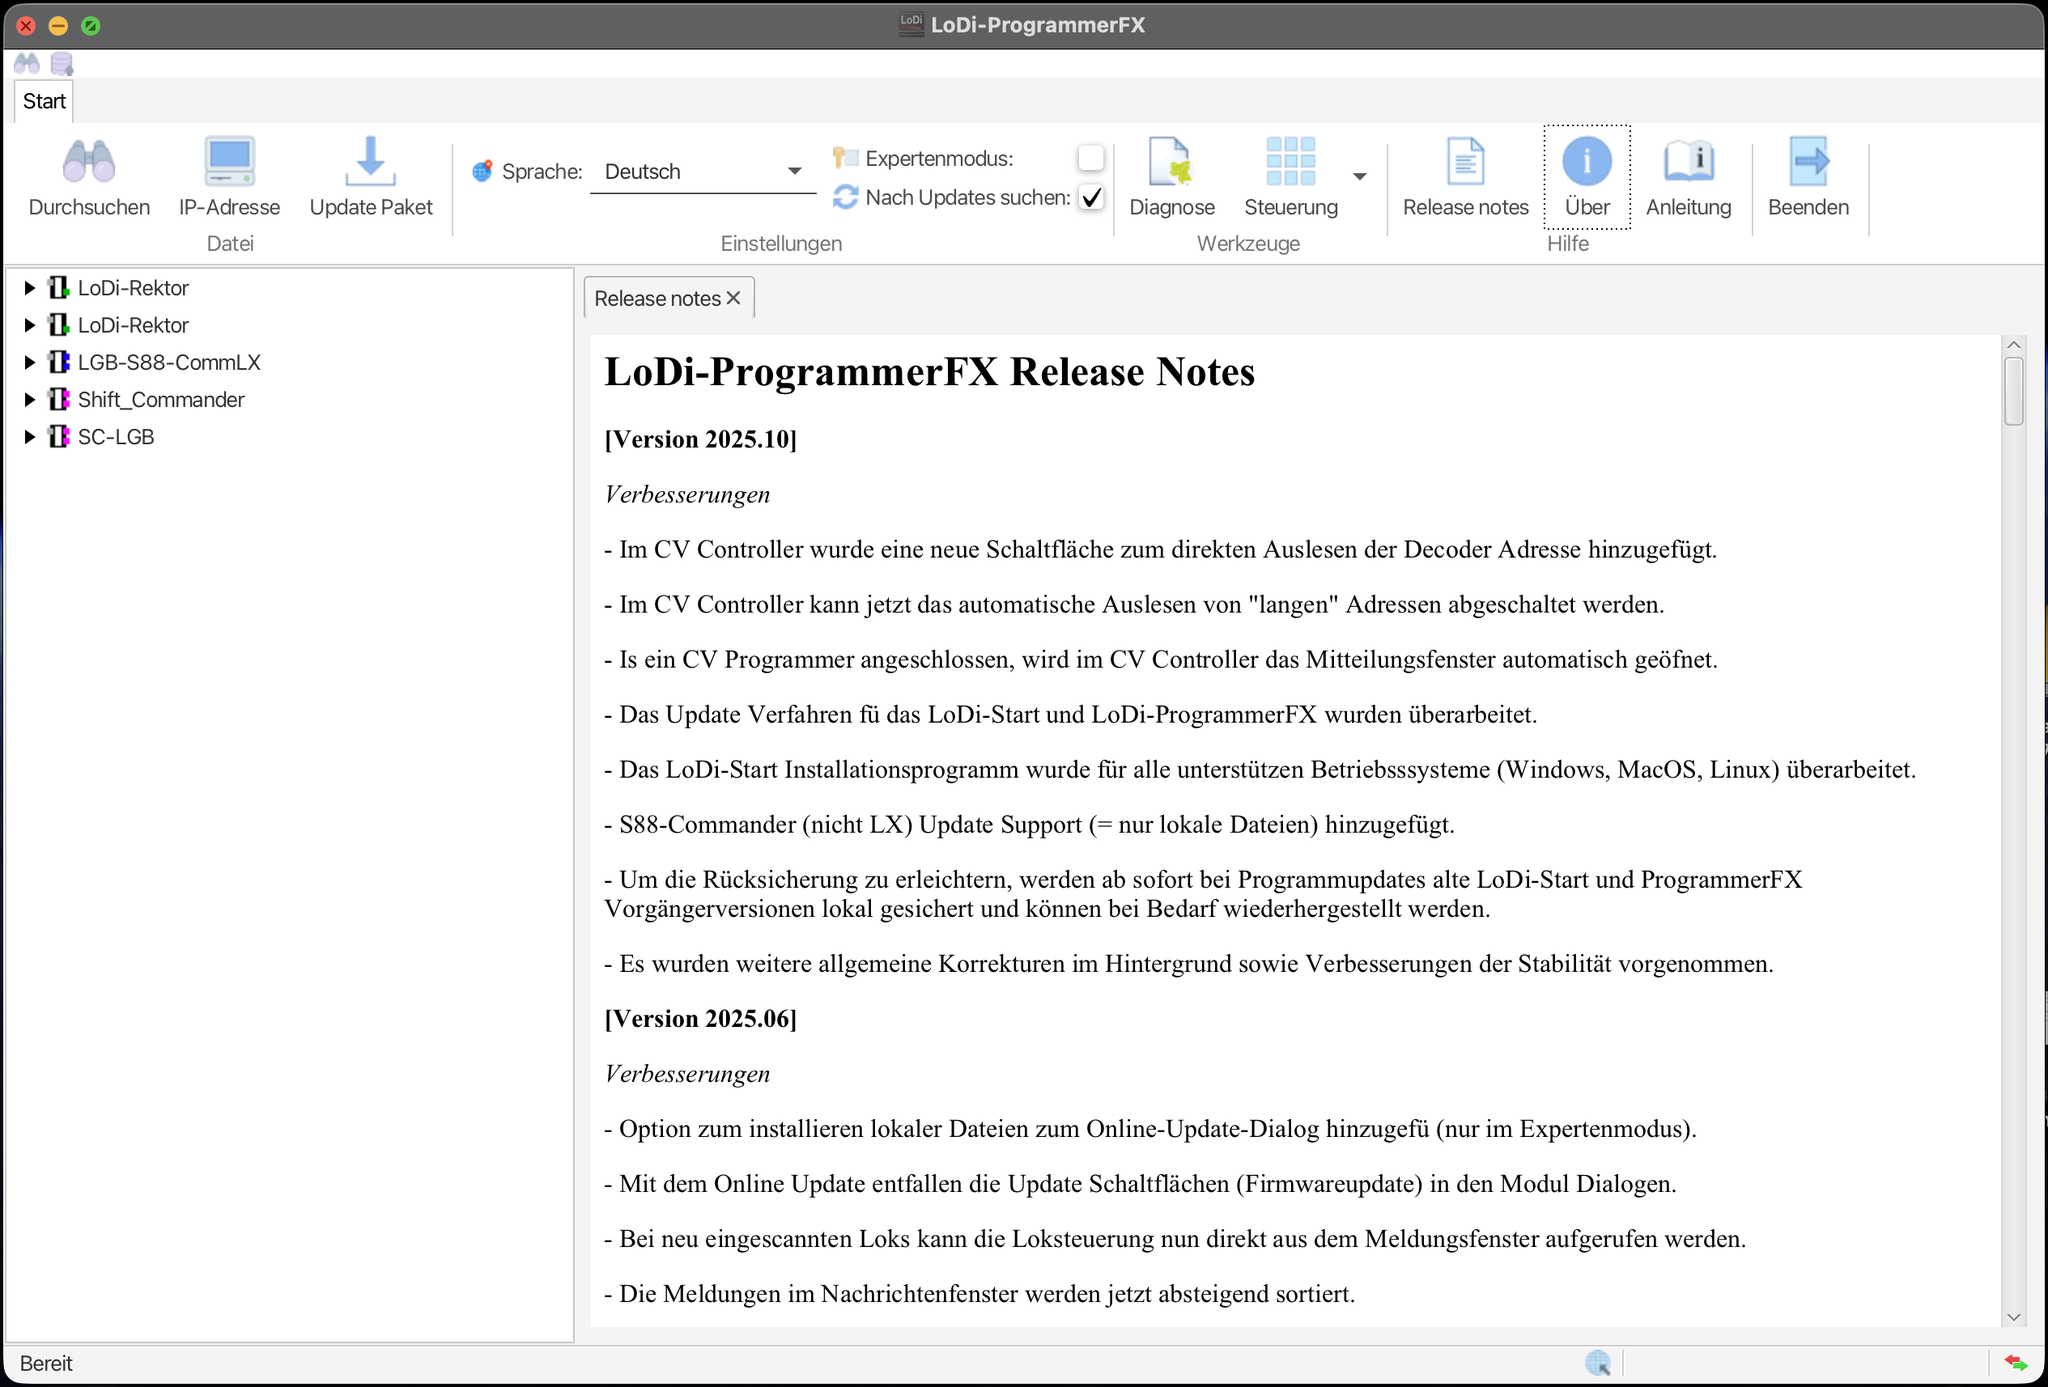Click the Hilfe group label
2048x1387 pixels.
tap(1567, 243)
